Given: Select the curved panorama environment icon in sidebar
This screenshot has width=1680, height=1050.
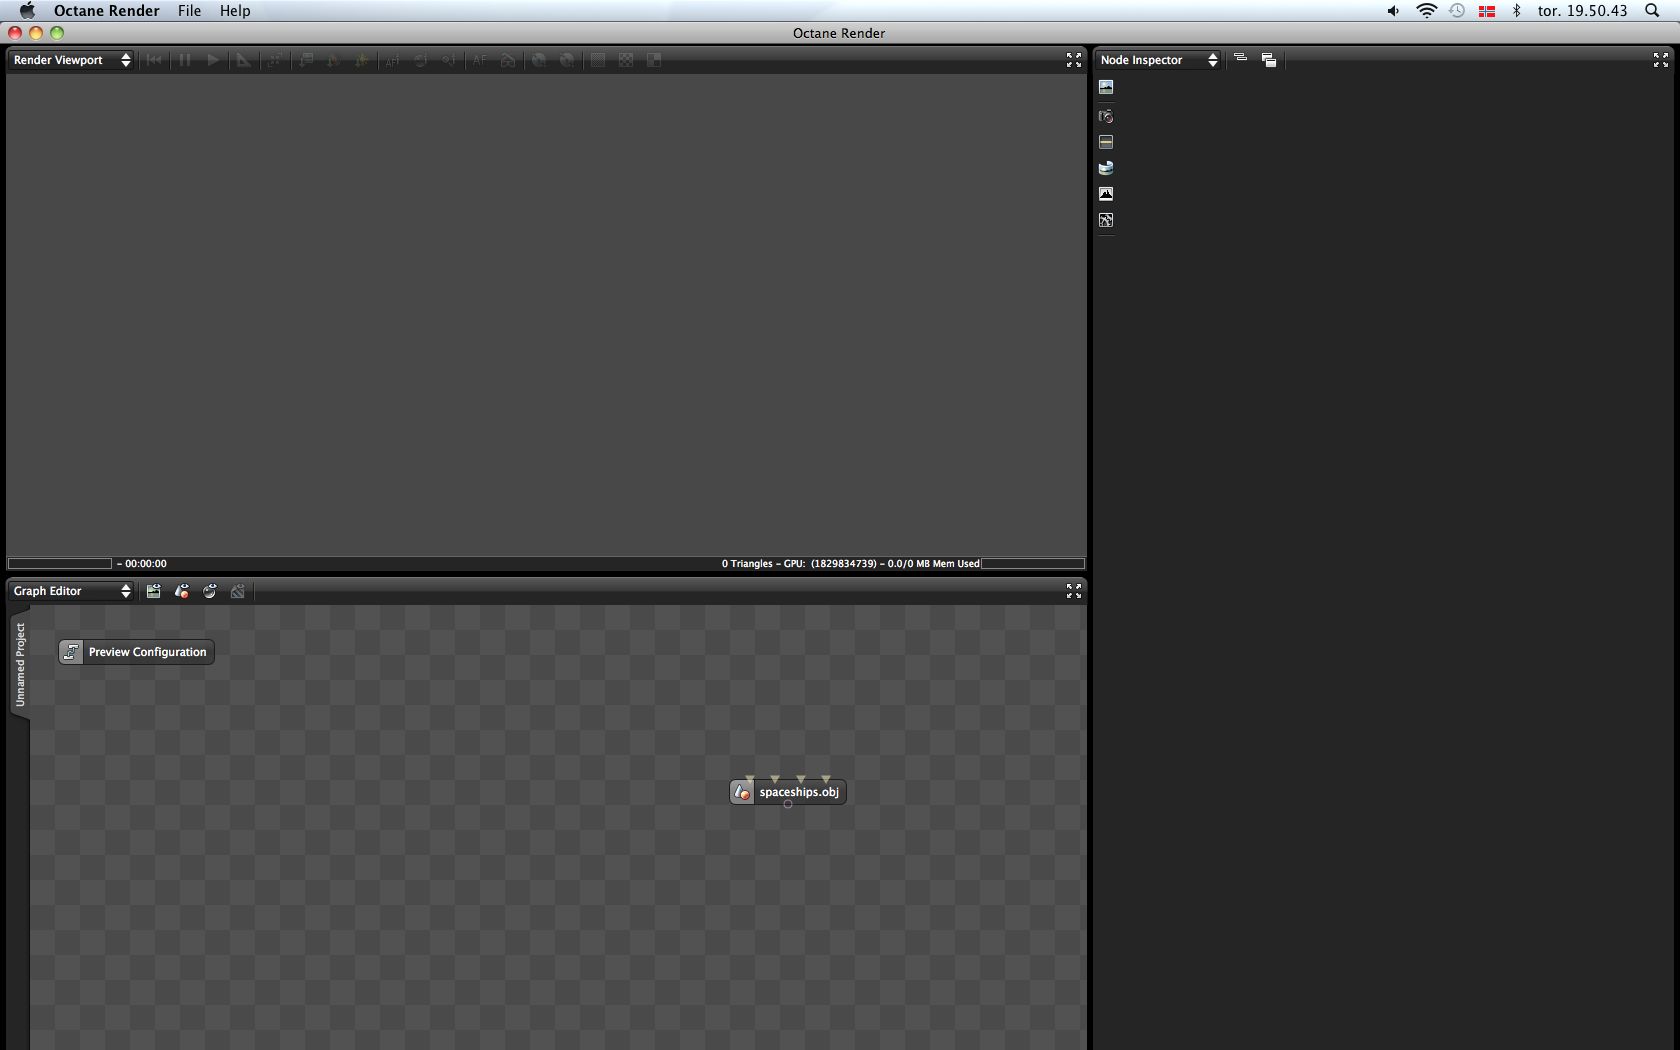Looking at the screenshot, I should pos(1106,168).
